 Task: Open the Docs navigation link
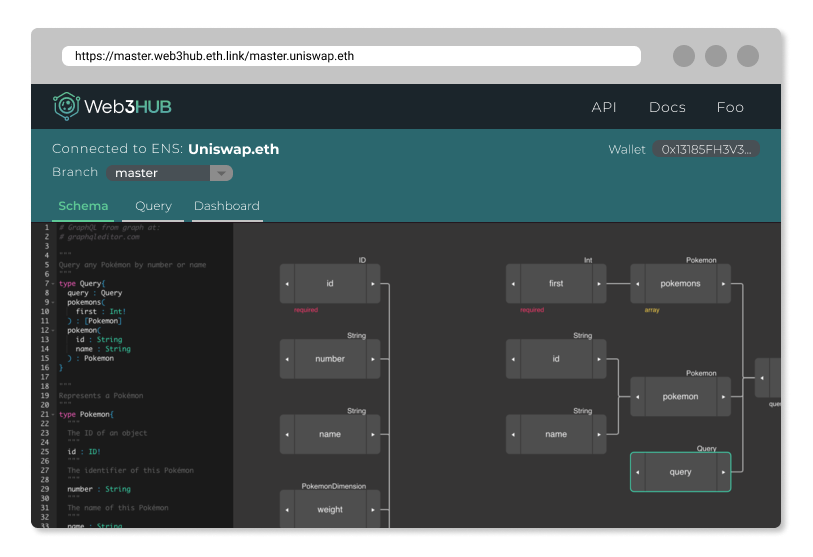click(667, 107)
